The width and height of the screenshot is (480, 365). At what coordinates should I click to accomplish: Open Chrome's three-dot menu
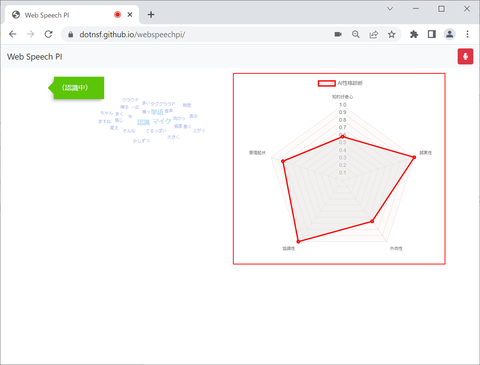pos(467,34)
